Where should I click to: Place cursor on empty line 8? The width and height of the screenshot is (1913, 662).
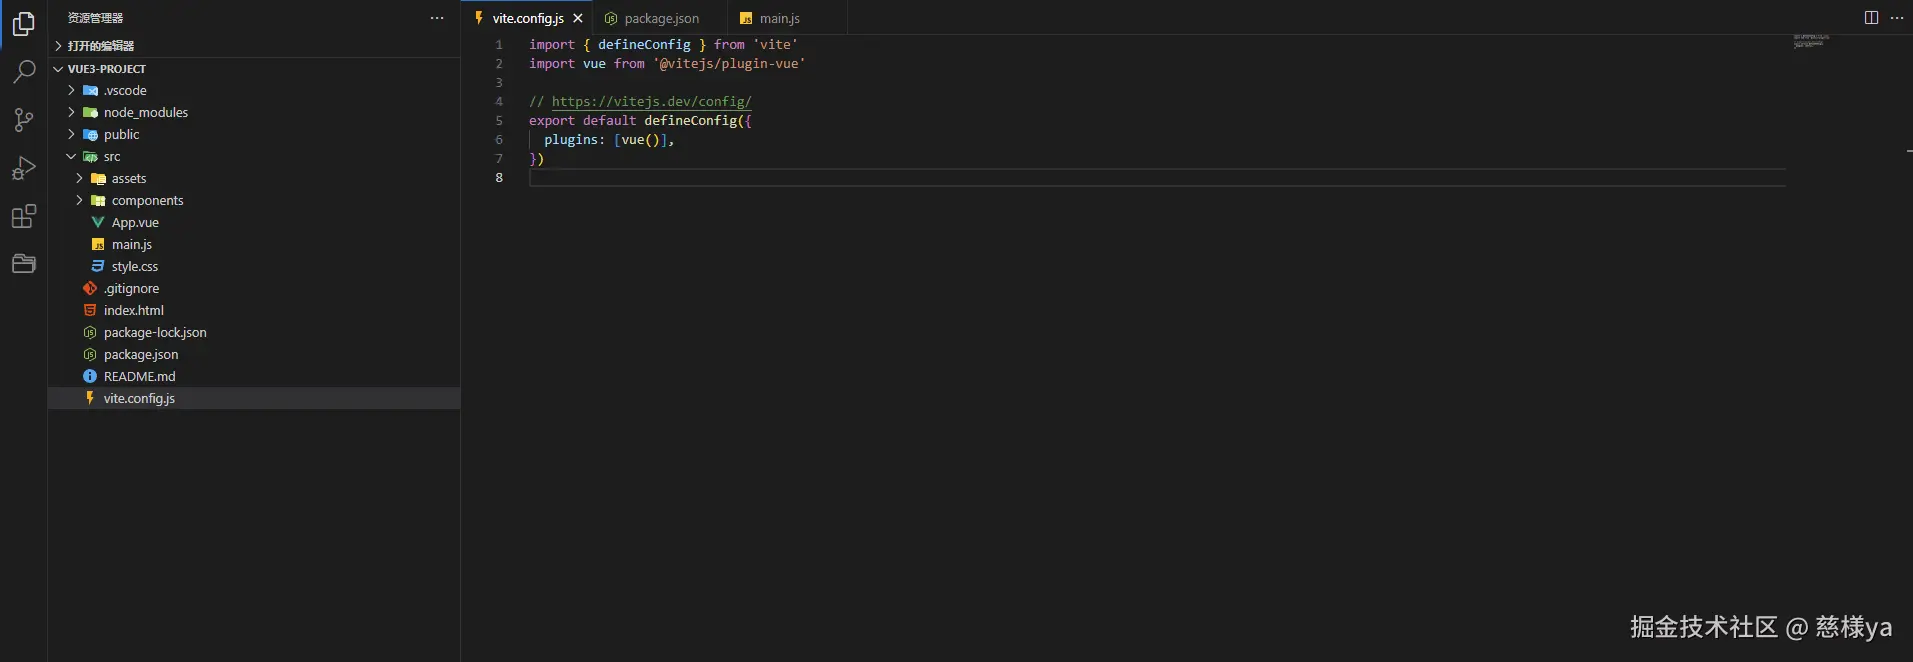[1157, 177]
